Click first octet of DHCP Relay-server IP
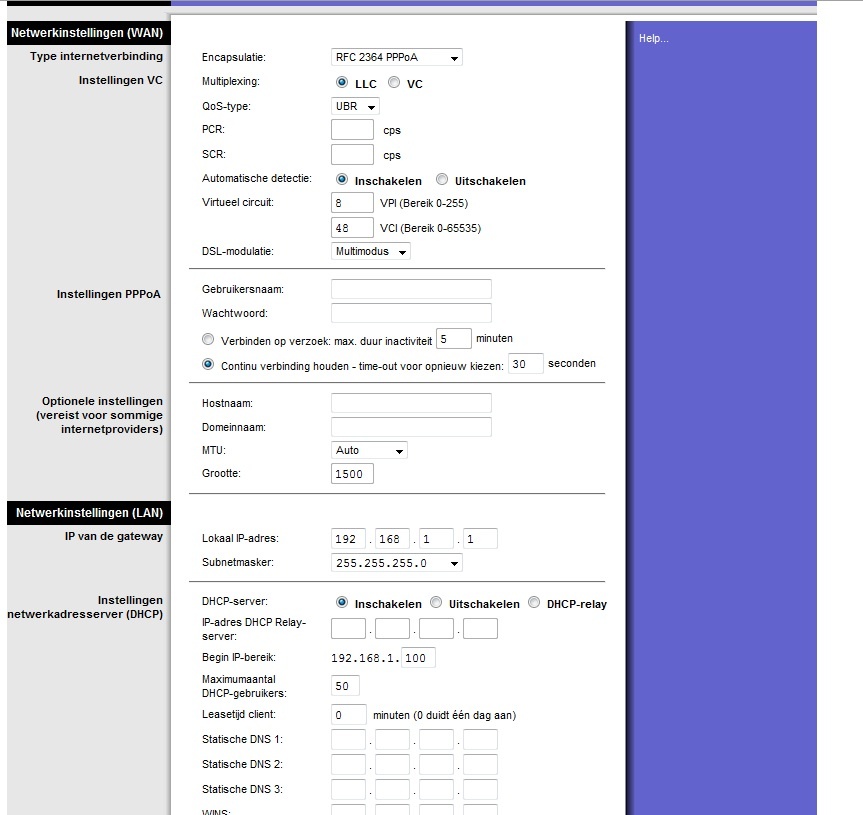 coord(348,628)
